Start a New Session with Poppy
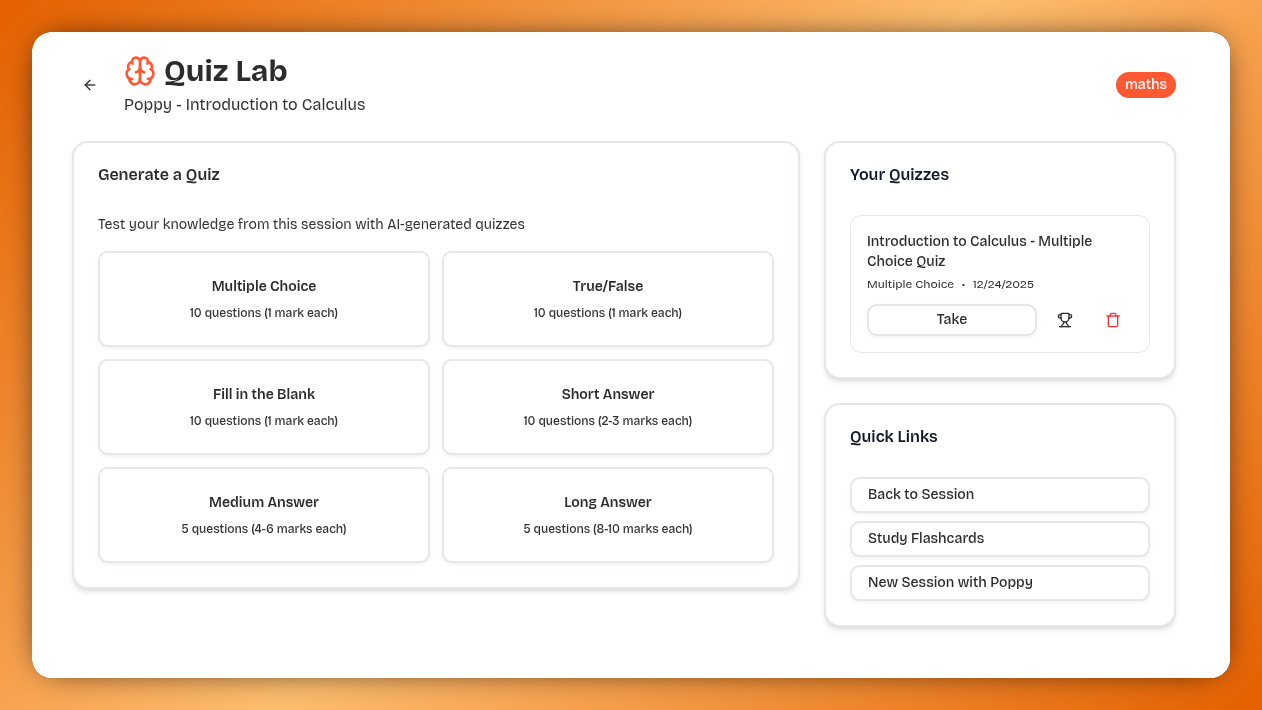This screenshot has height=710, width=1262. [x=999, y=582]
